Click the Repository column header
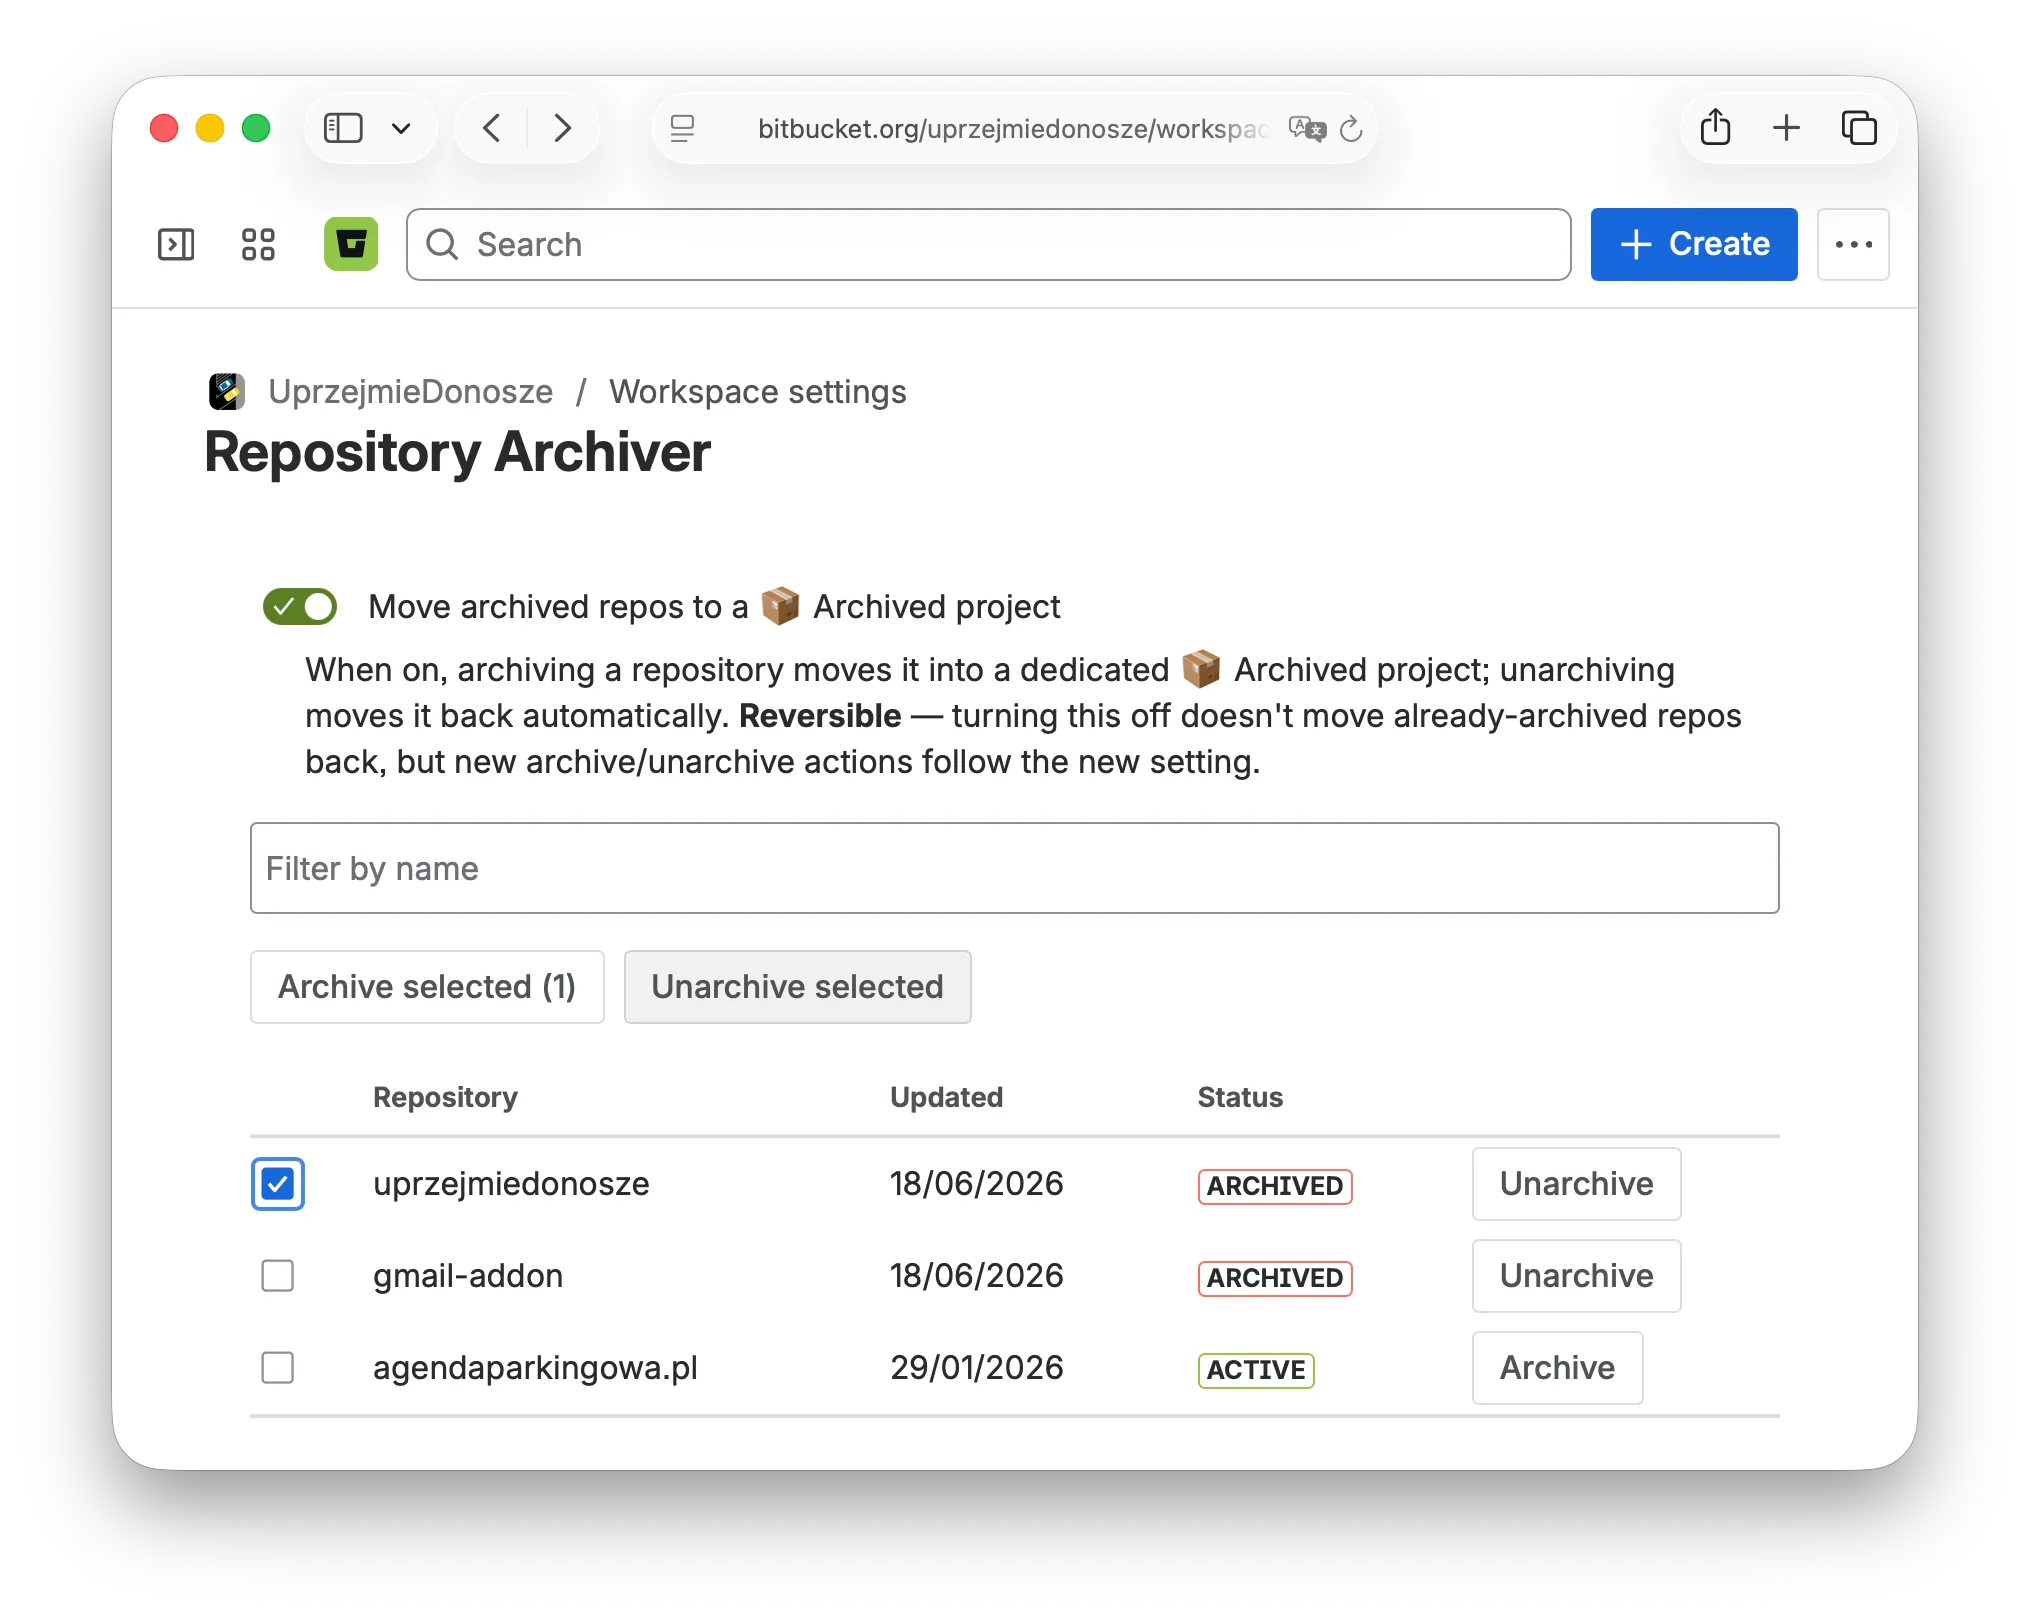Viewport: 2030px width, 1618px height. pos(445,1097)
